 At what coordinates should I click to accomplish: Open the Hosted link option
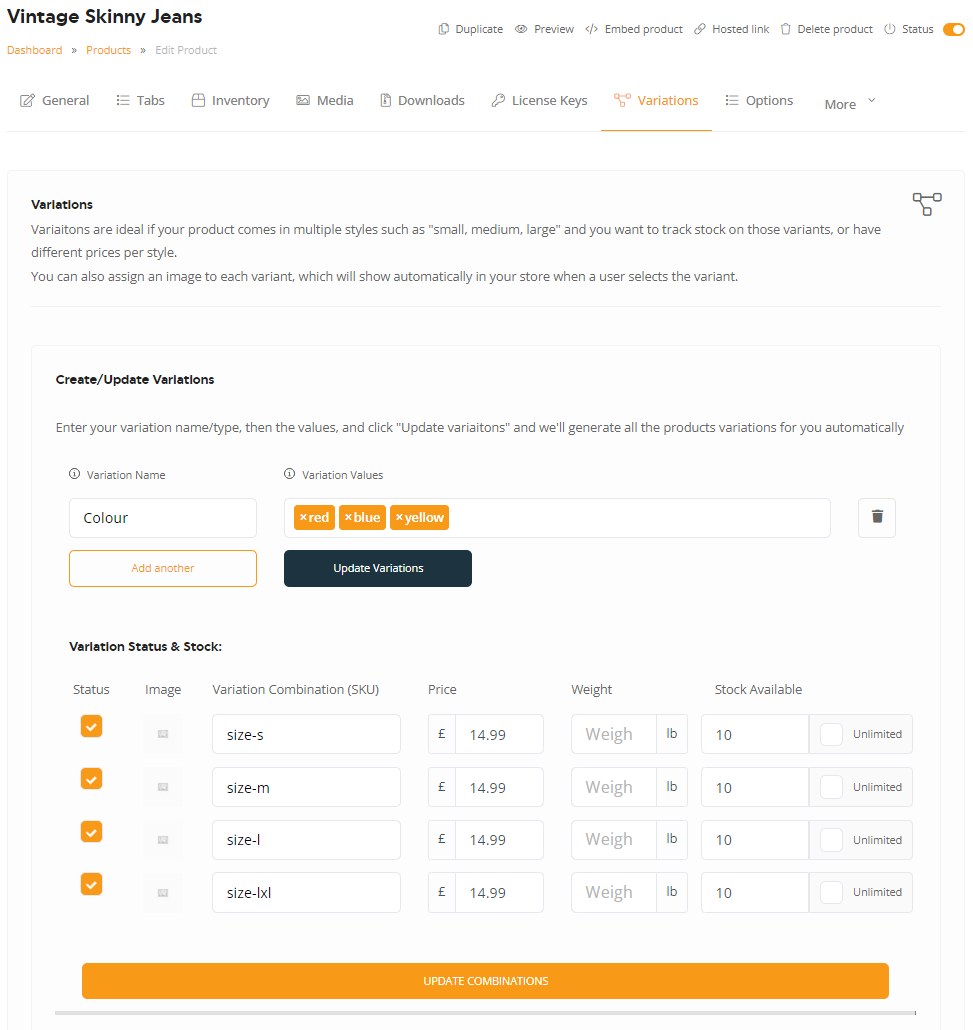point(731,29)
